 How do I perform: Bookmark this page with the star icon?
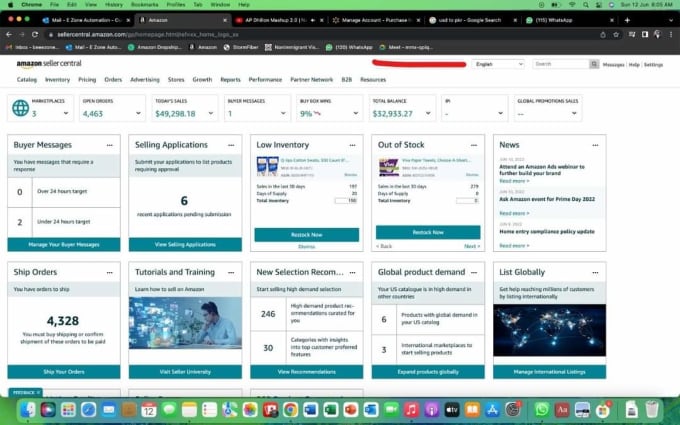pos(616,35)
